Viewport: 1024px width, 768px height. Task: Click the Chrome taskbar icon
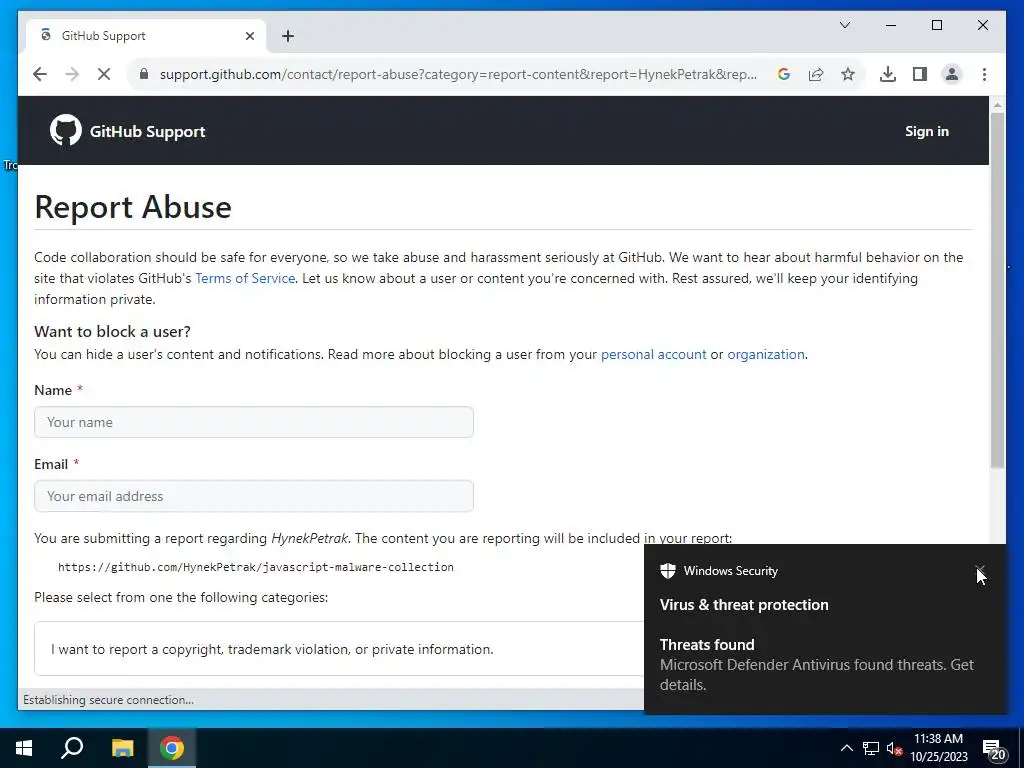tap(172, 748)
